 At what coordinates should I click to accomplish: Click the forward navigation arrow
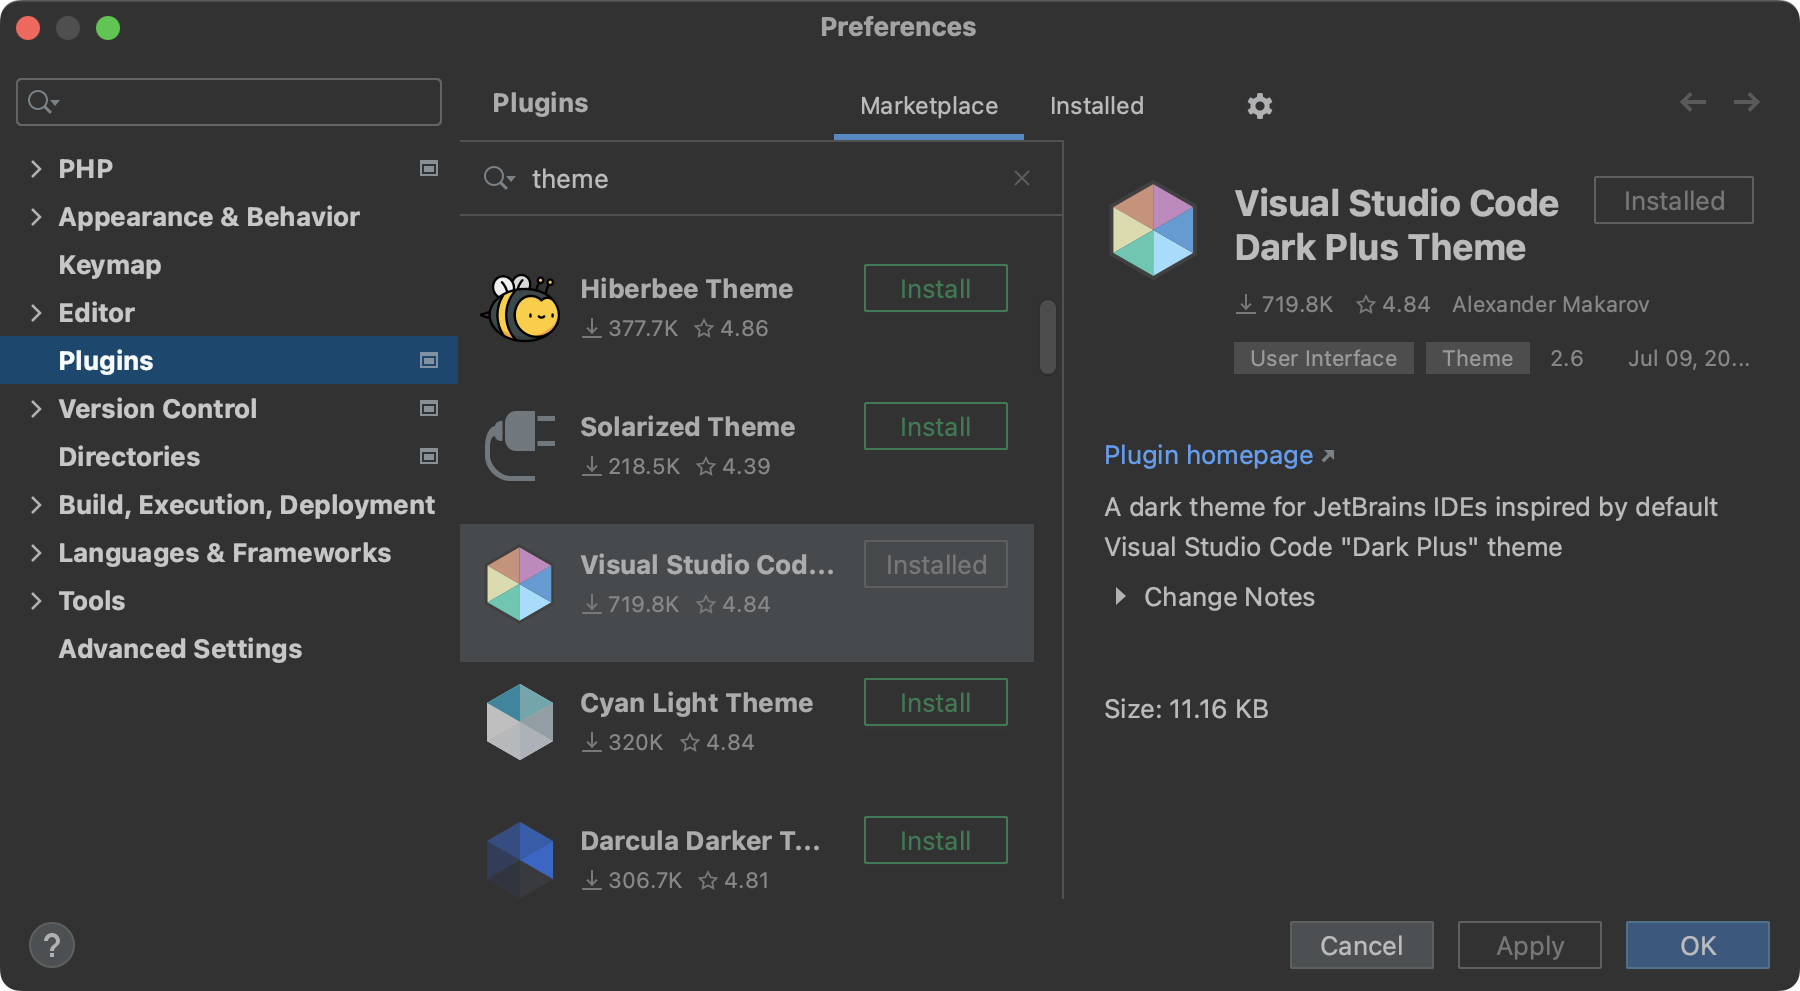click(x=1746, y=102)
